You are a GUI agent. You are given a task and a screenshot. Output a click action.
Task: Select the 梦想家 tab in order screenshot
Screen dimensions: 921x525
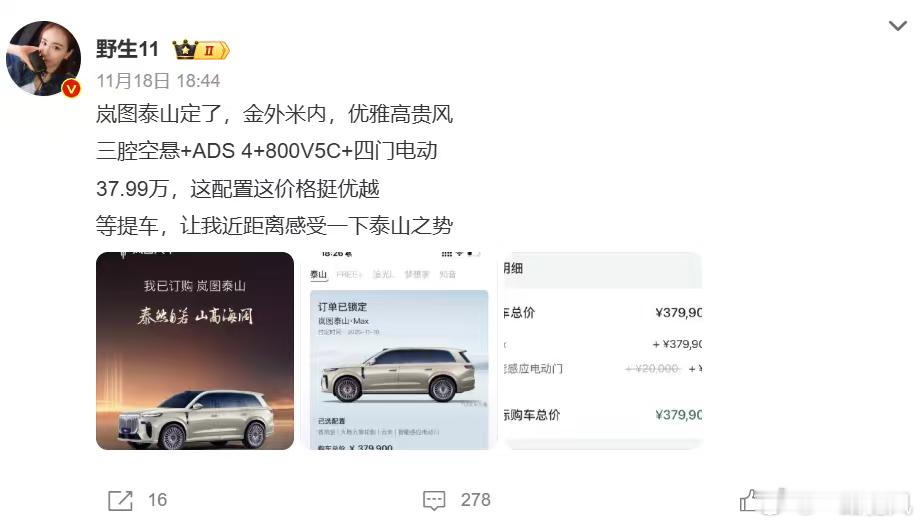[417, 274]
